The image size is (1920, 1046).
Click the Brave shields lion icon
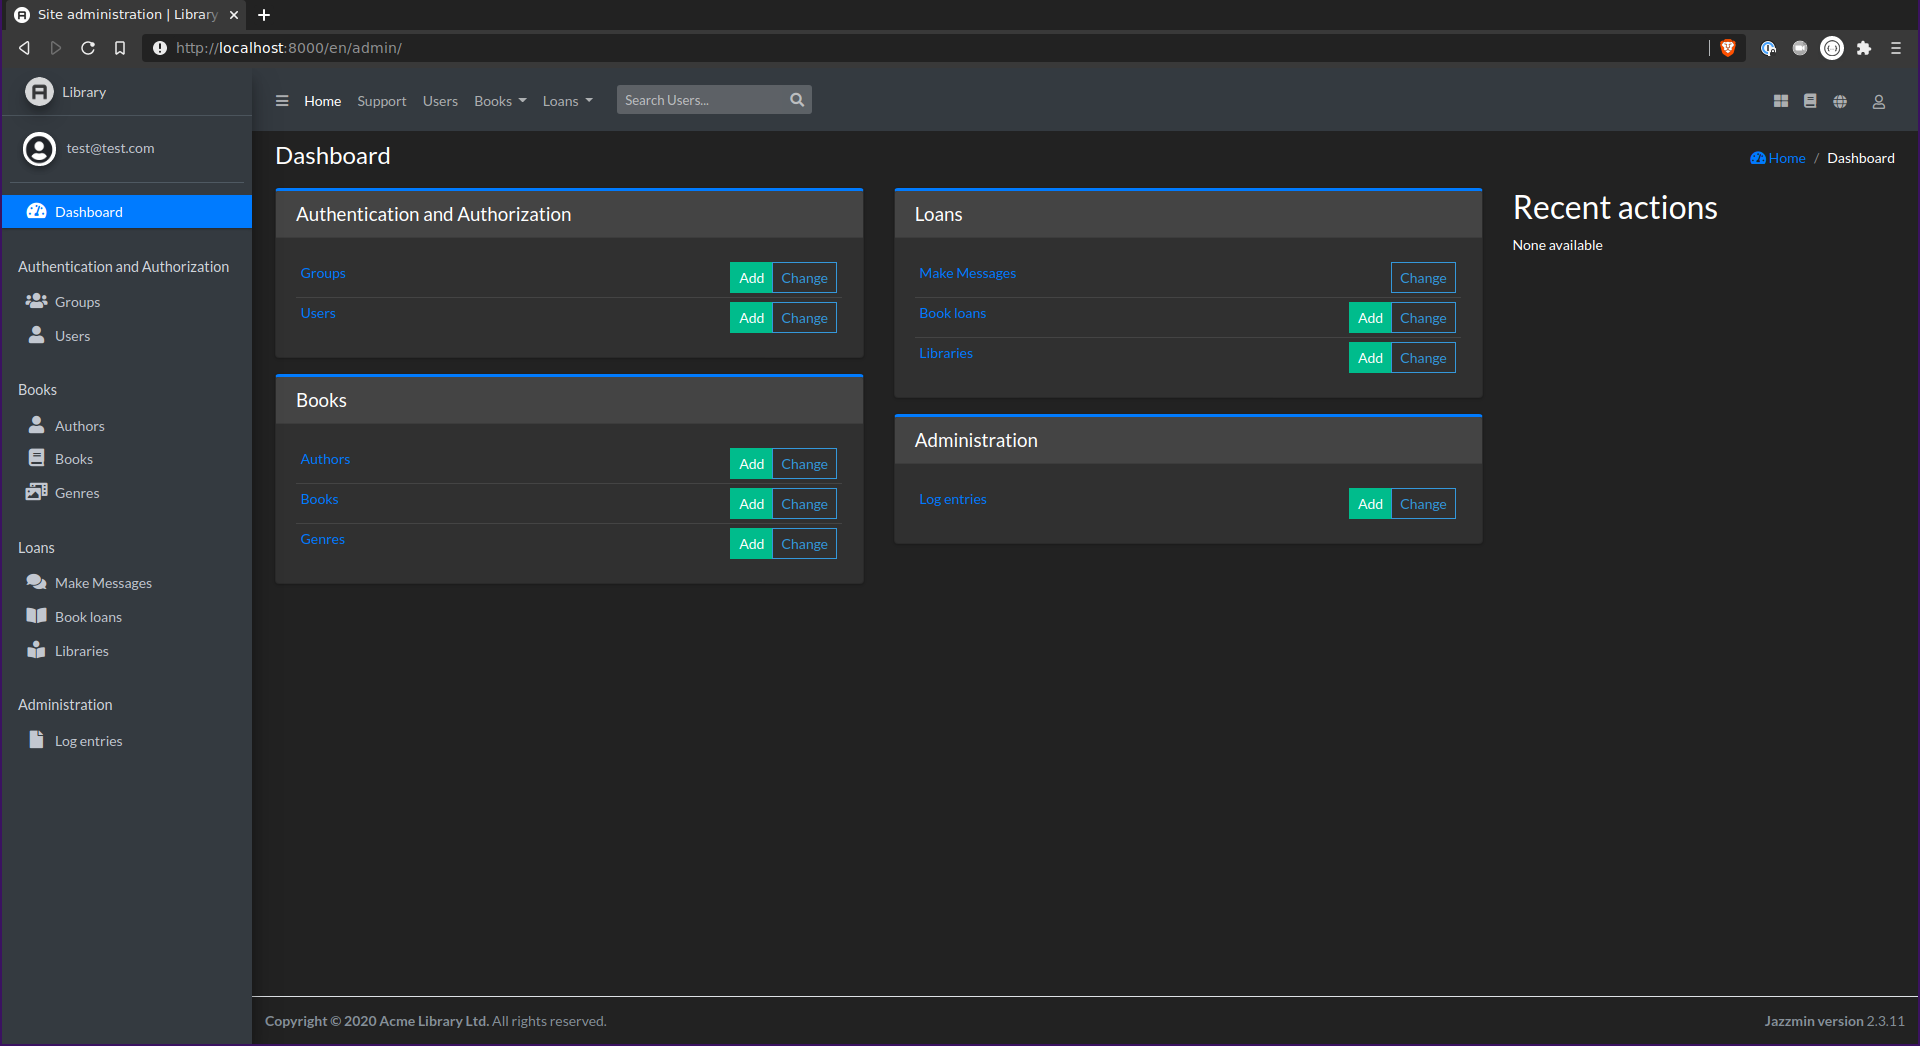coord(1727,48)
